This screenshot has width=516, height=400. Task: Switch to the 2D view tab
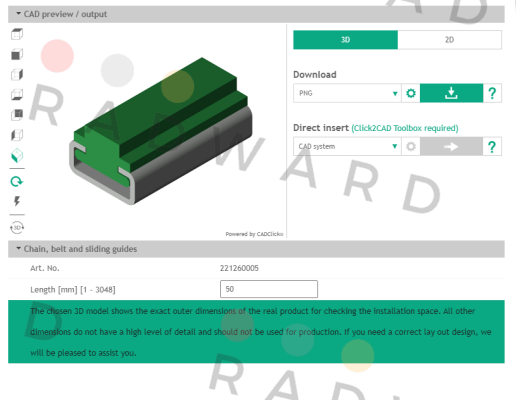tap(449, 40)
